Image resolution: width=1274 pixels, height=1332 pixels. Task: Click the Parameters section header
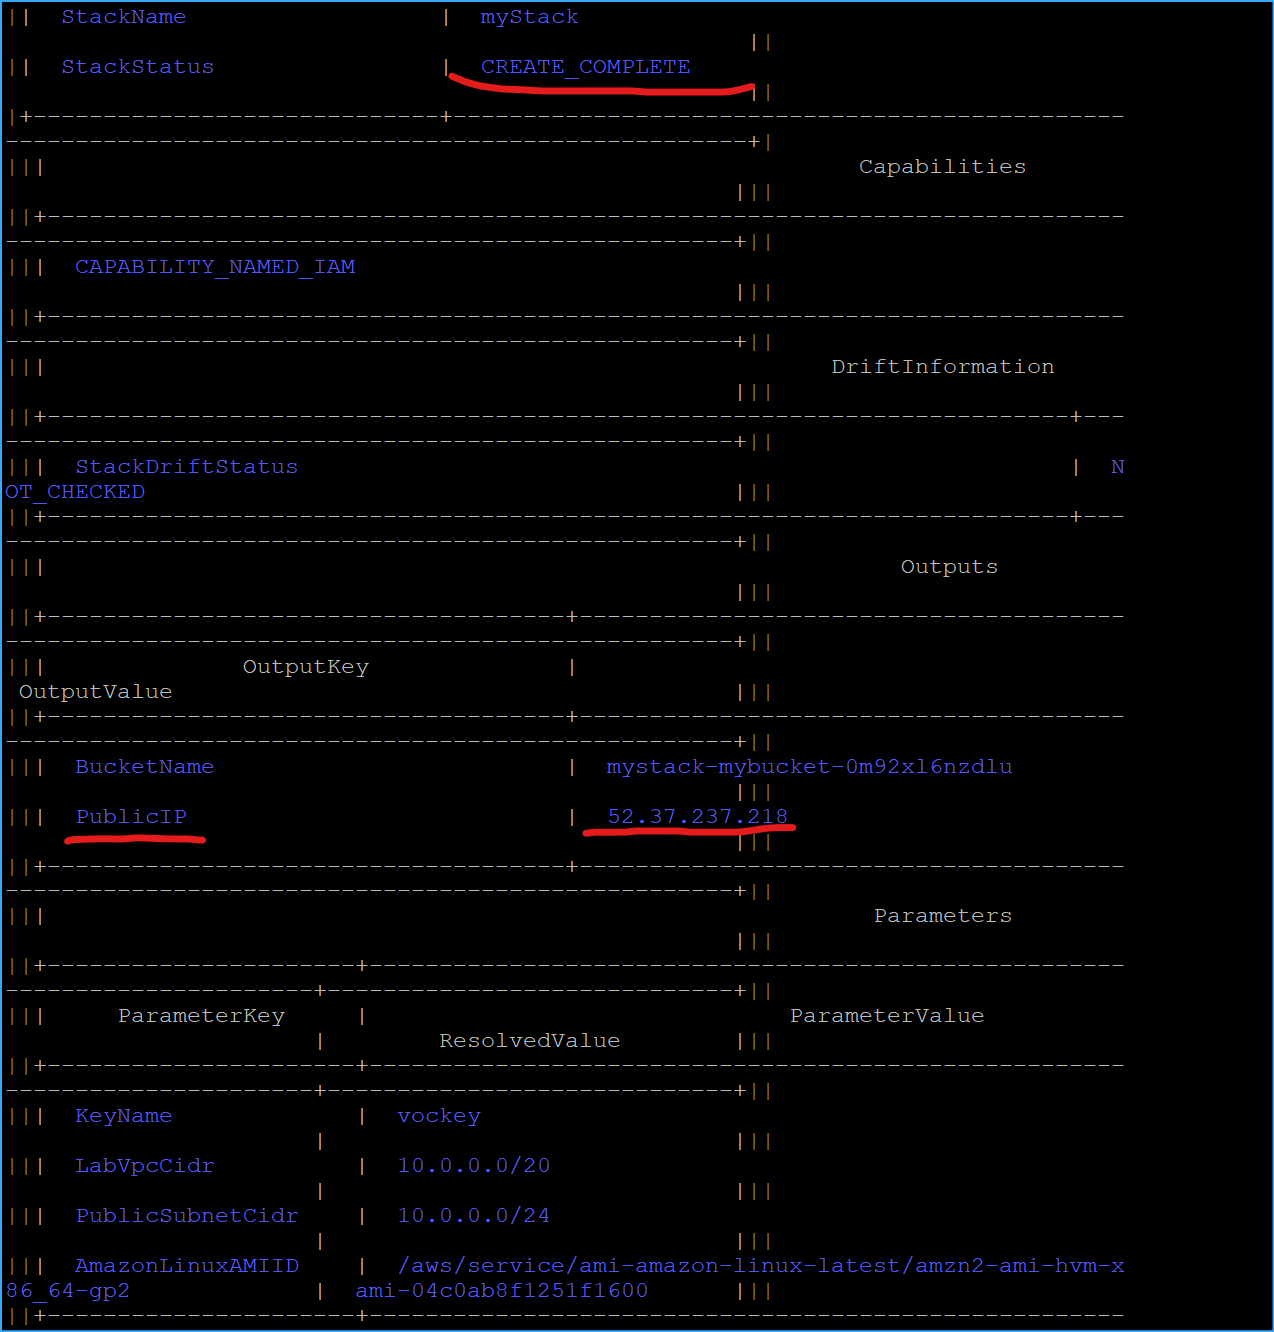[942, 915]
